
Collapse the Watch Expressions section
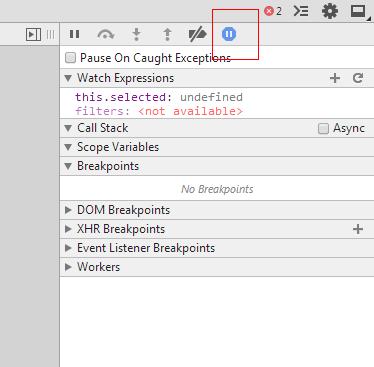coord(68,78)
